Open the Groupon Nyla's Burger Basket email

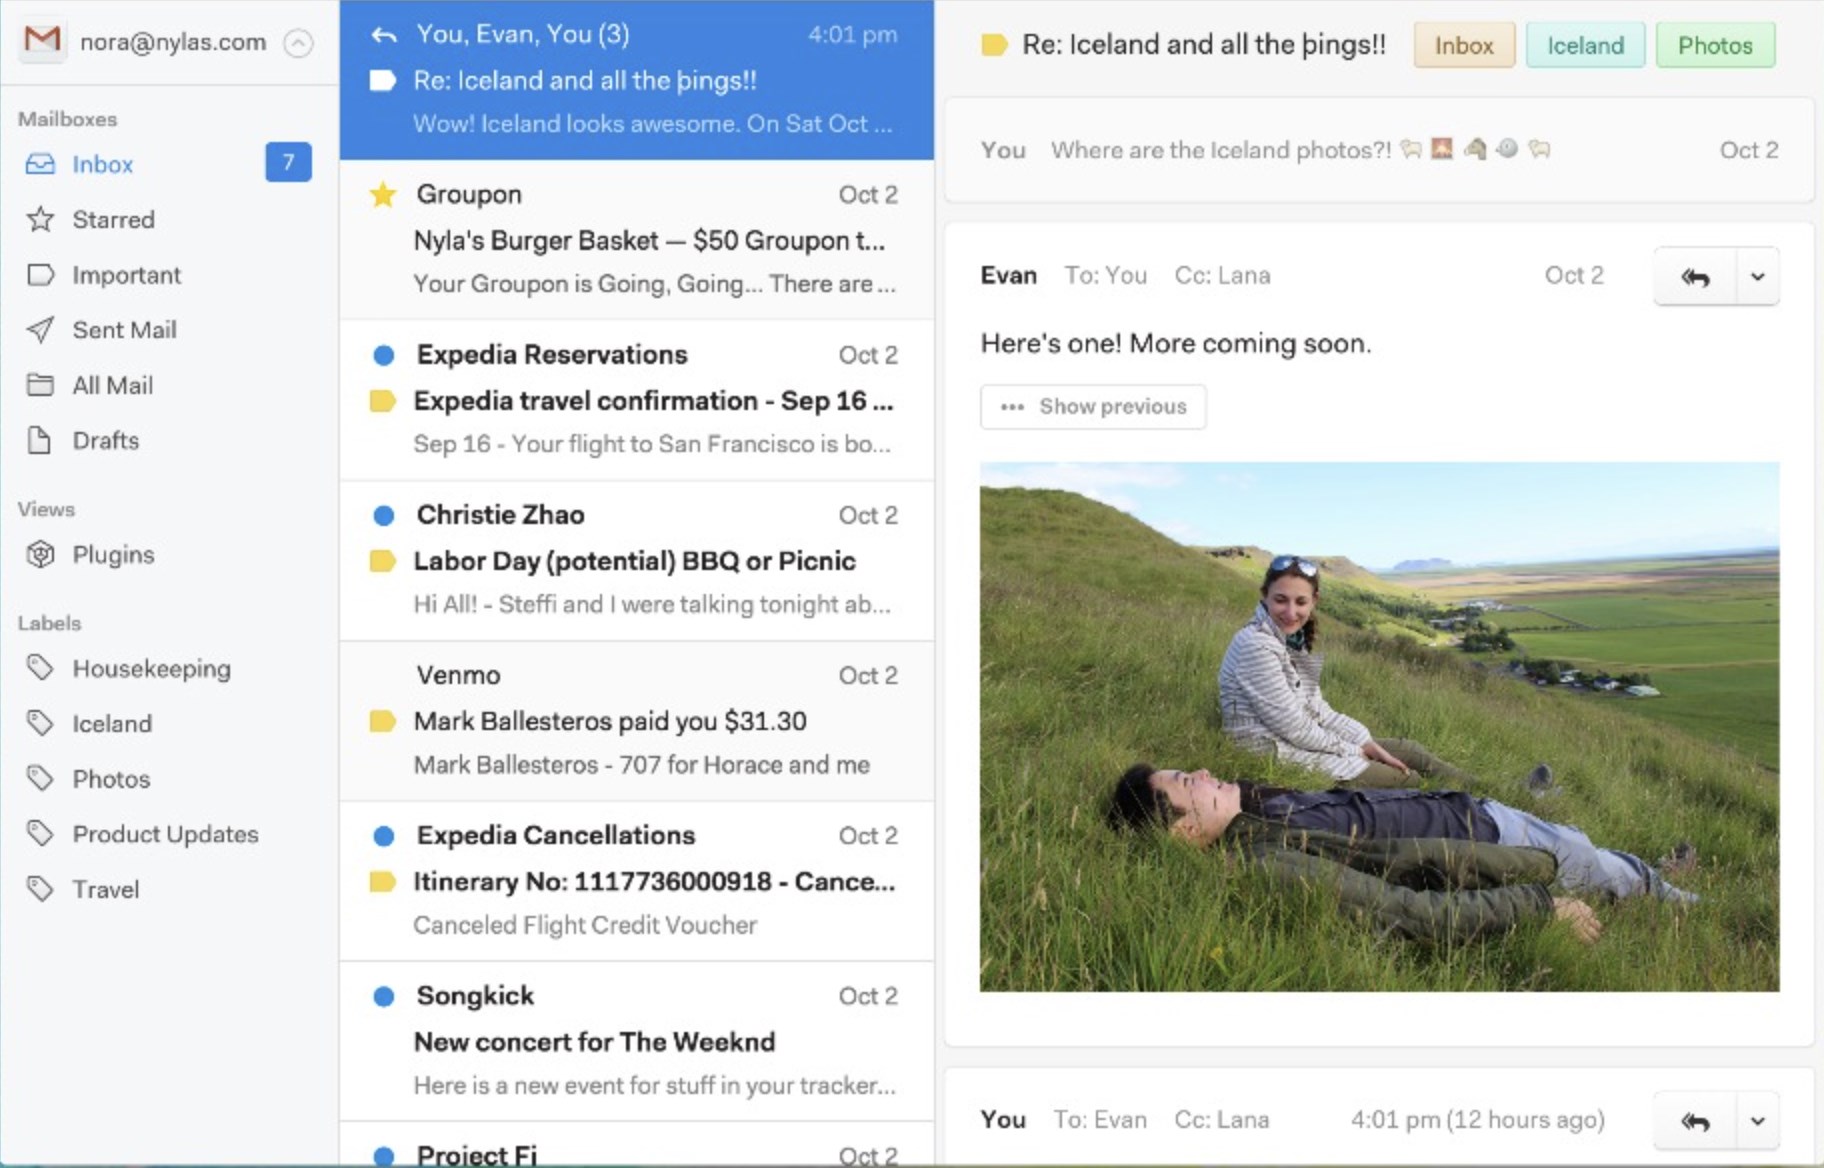[x=637, y=240]
